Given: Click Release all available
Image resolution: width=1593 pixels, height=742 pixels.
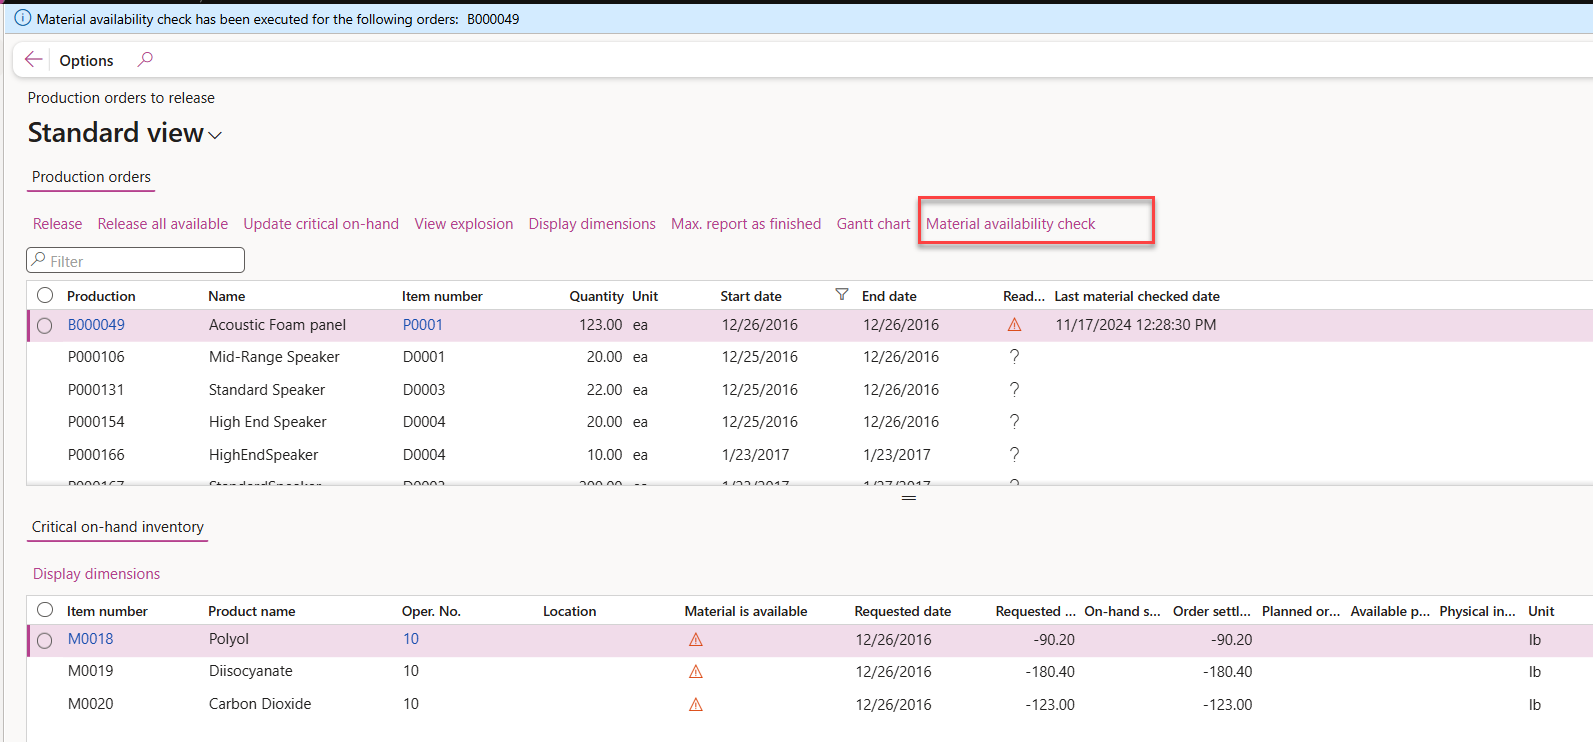Looking at the screenshot, I should [x=163, y=224].
